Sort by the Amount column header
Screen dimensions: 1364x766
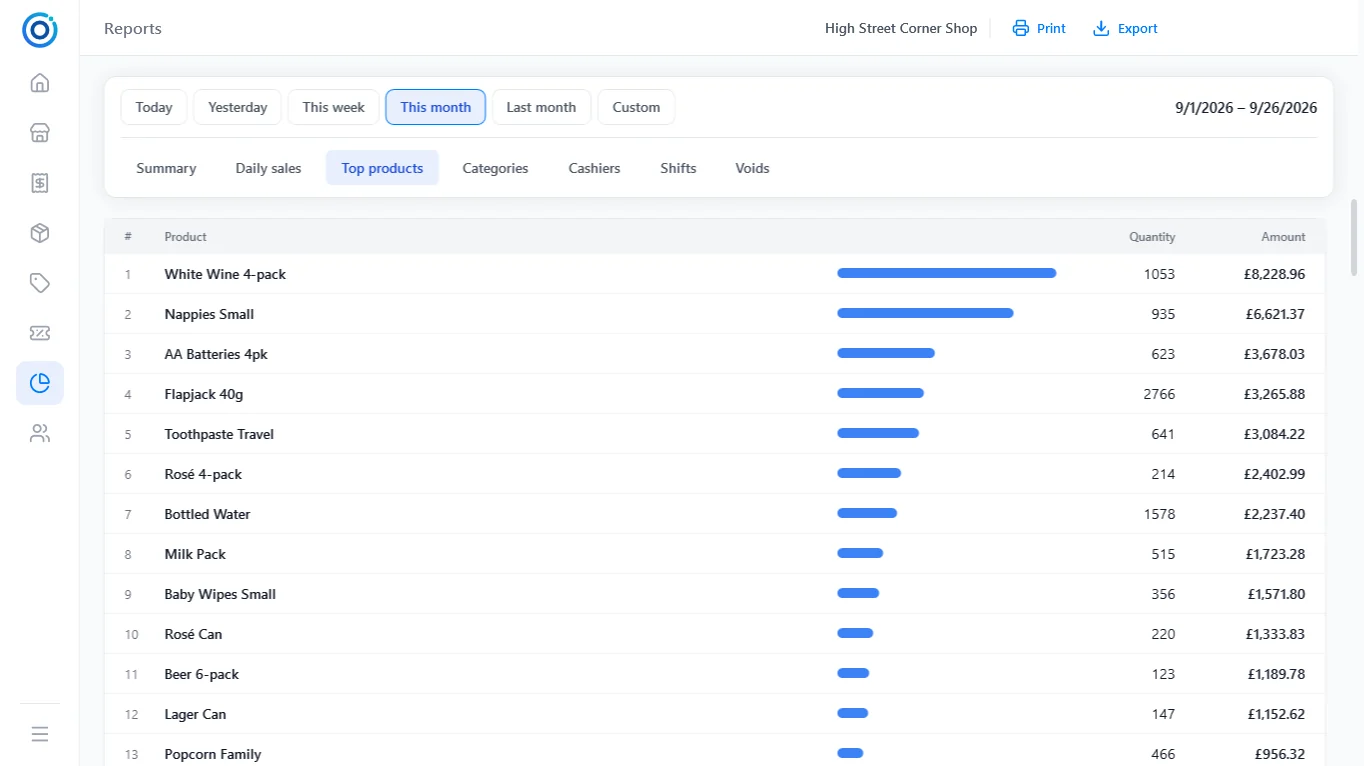1283,237
